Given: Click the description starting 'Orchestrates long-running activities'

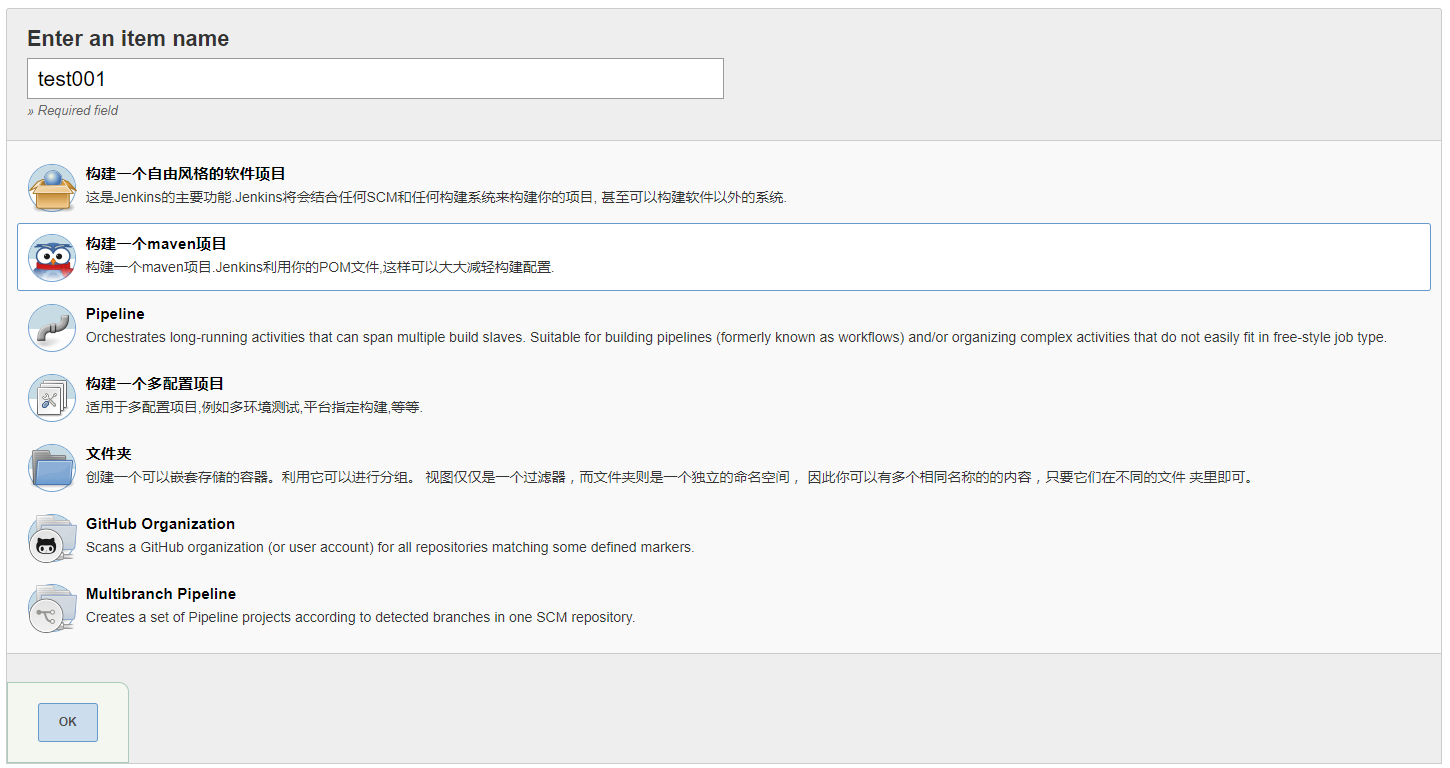Looking at the screenshot, I should click(x=736, y=337).
